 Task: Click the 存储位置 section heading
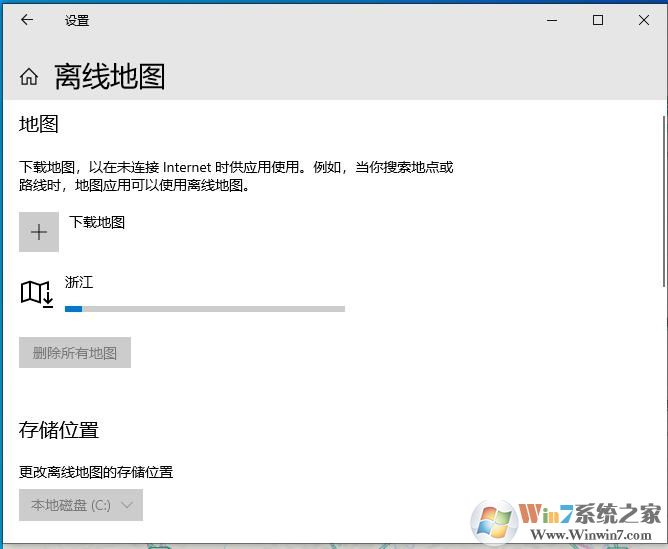[59, 430]
